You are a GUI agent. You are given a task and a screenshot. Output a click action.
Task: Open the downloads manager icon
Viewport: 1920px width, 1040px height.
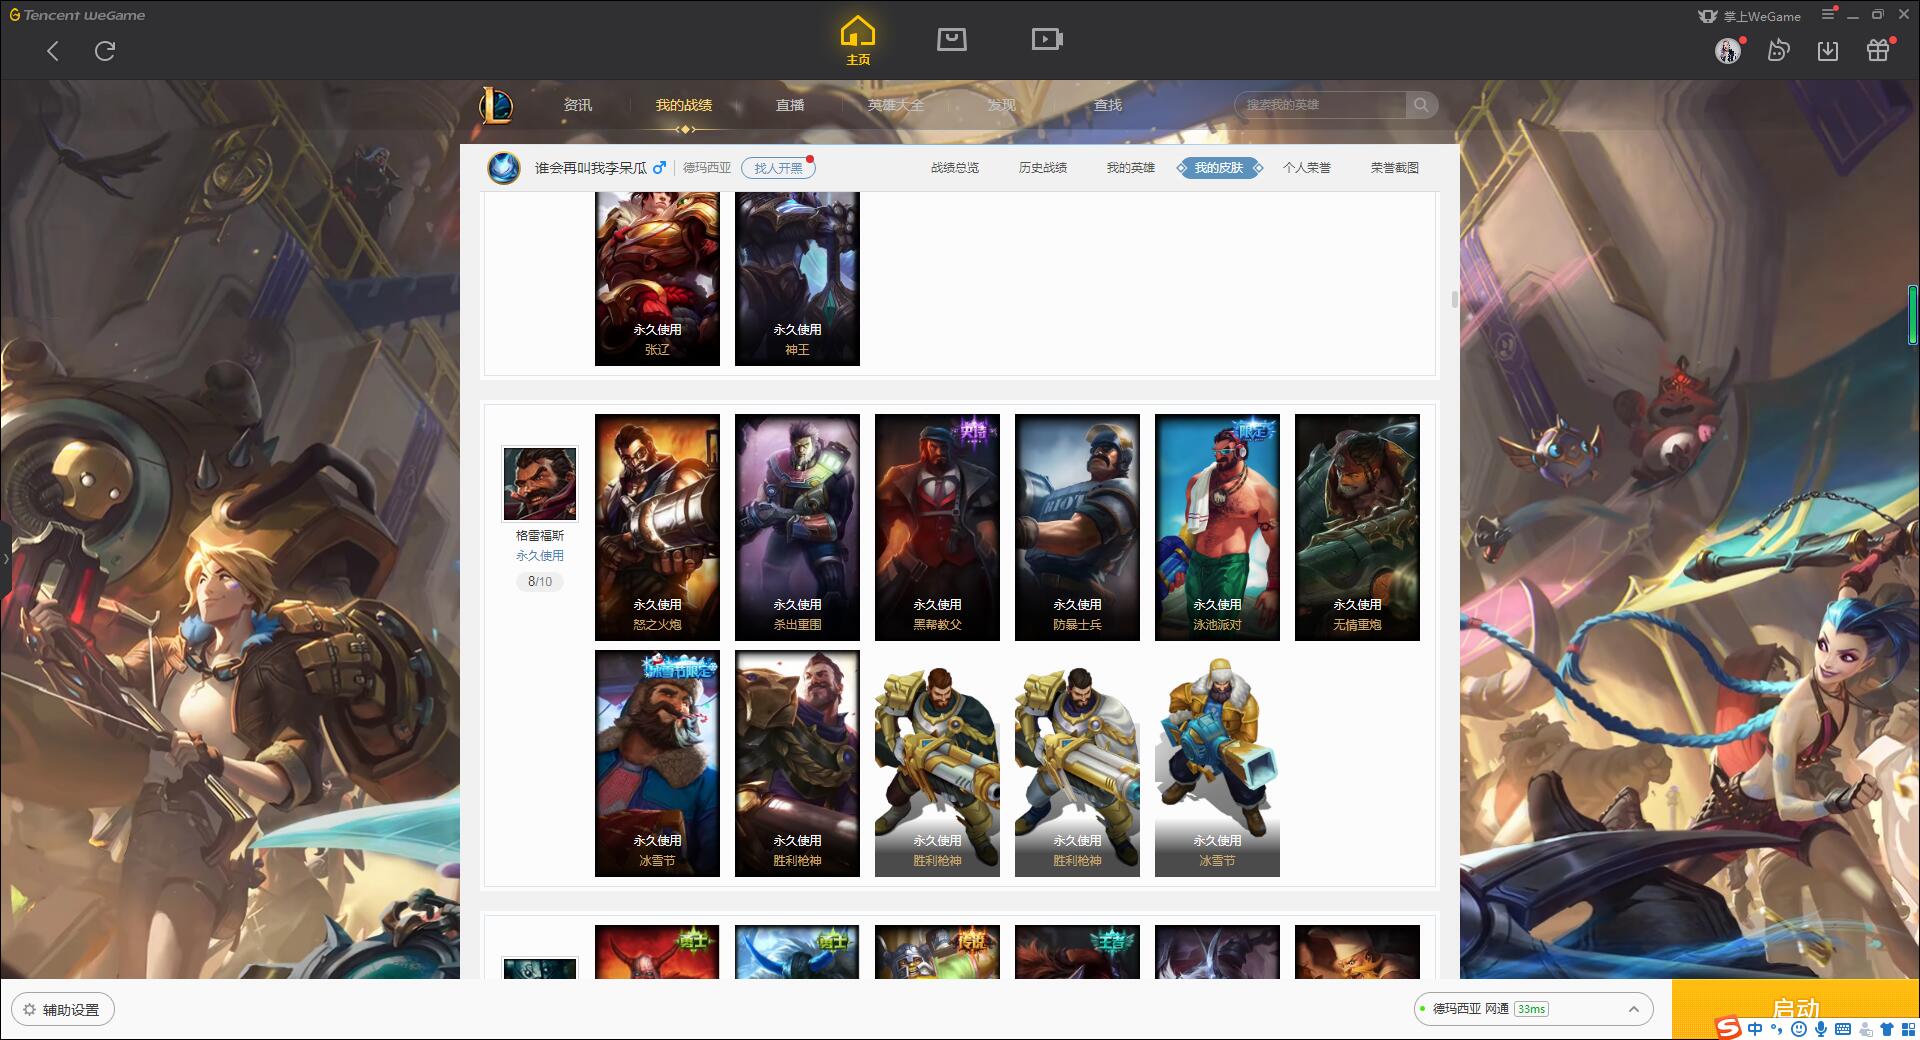tap(1828, 50)
